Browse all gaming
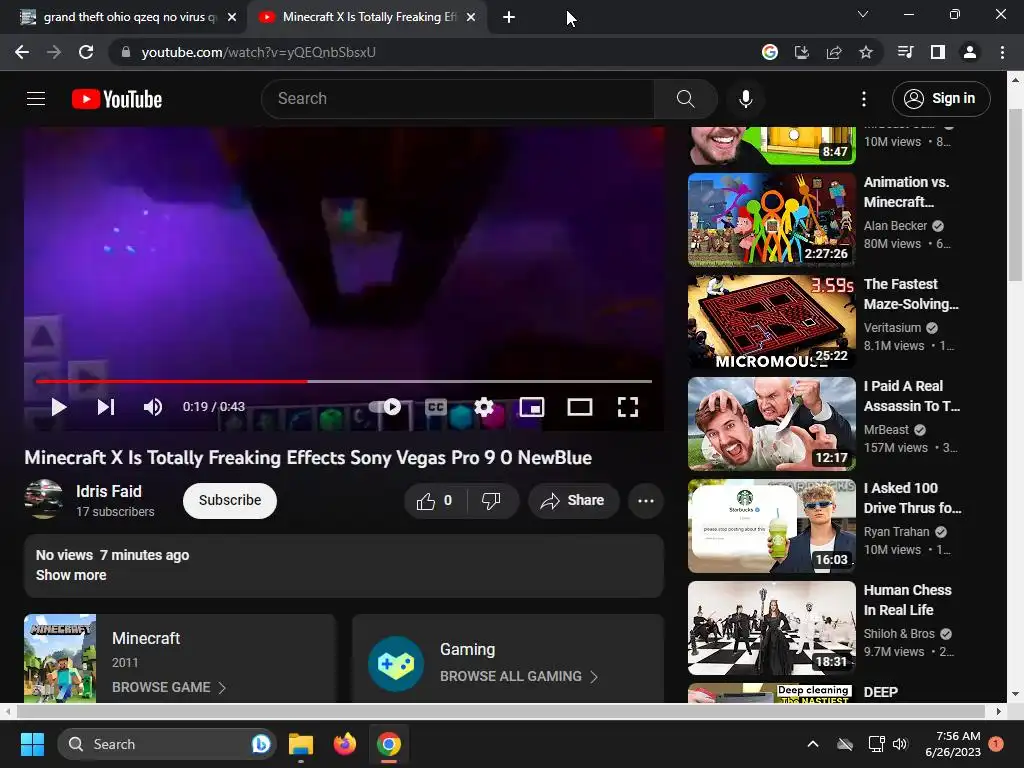 [519, 676]
